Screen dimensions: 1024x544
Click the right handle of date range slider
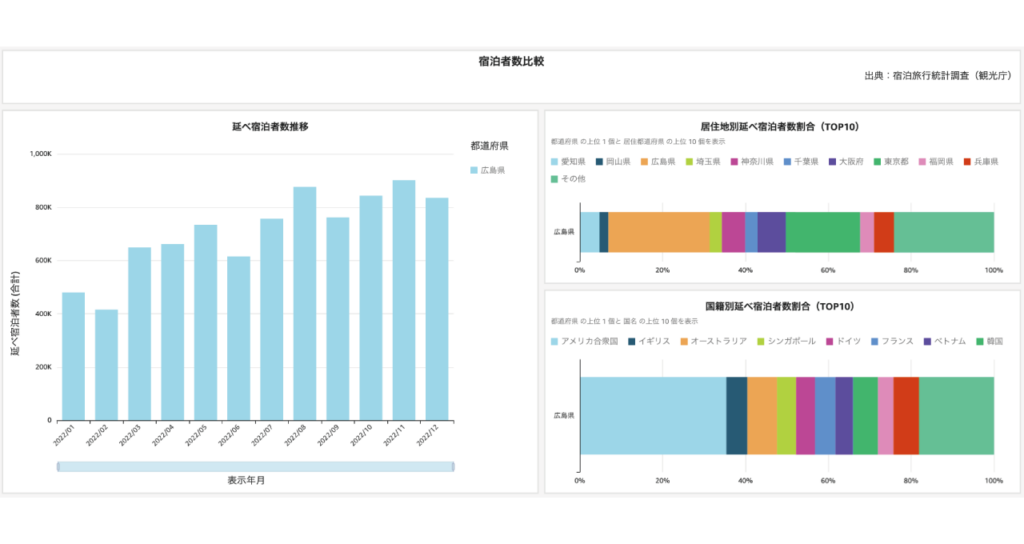pyautogui.click(x=453, y=466)
